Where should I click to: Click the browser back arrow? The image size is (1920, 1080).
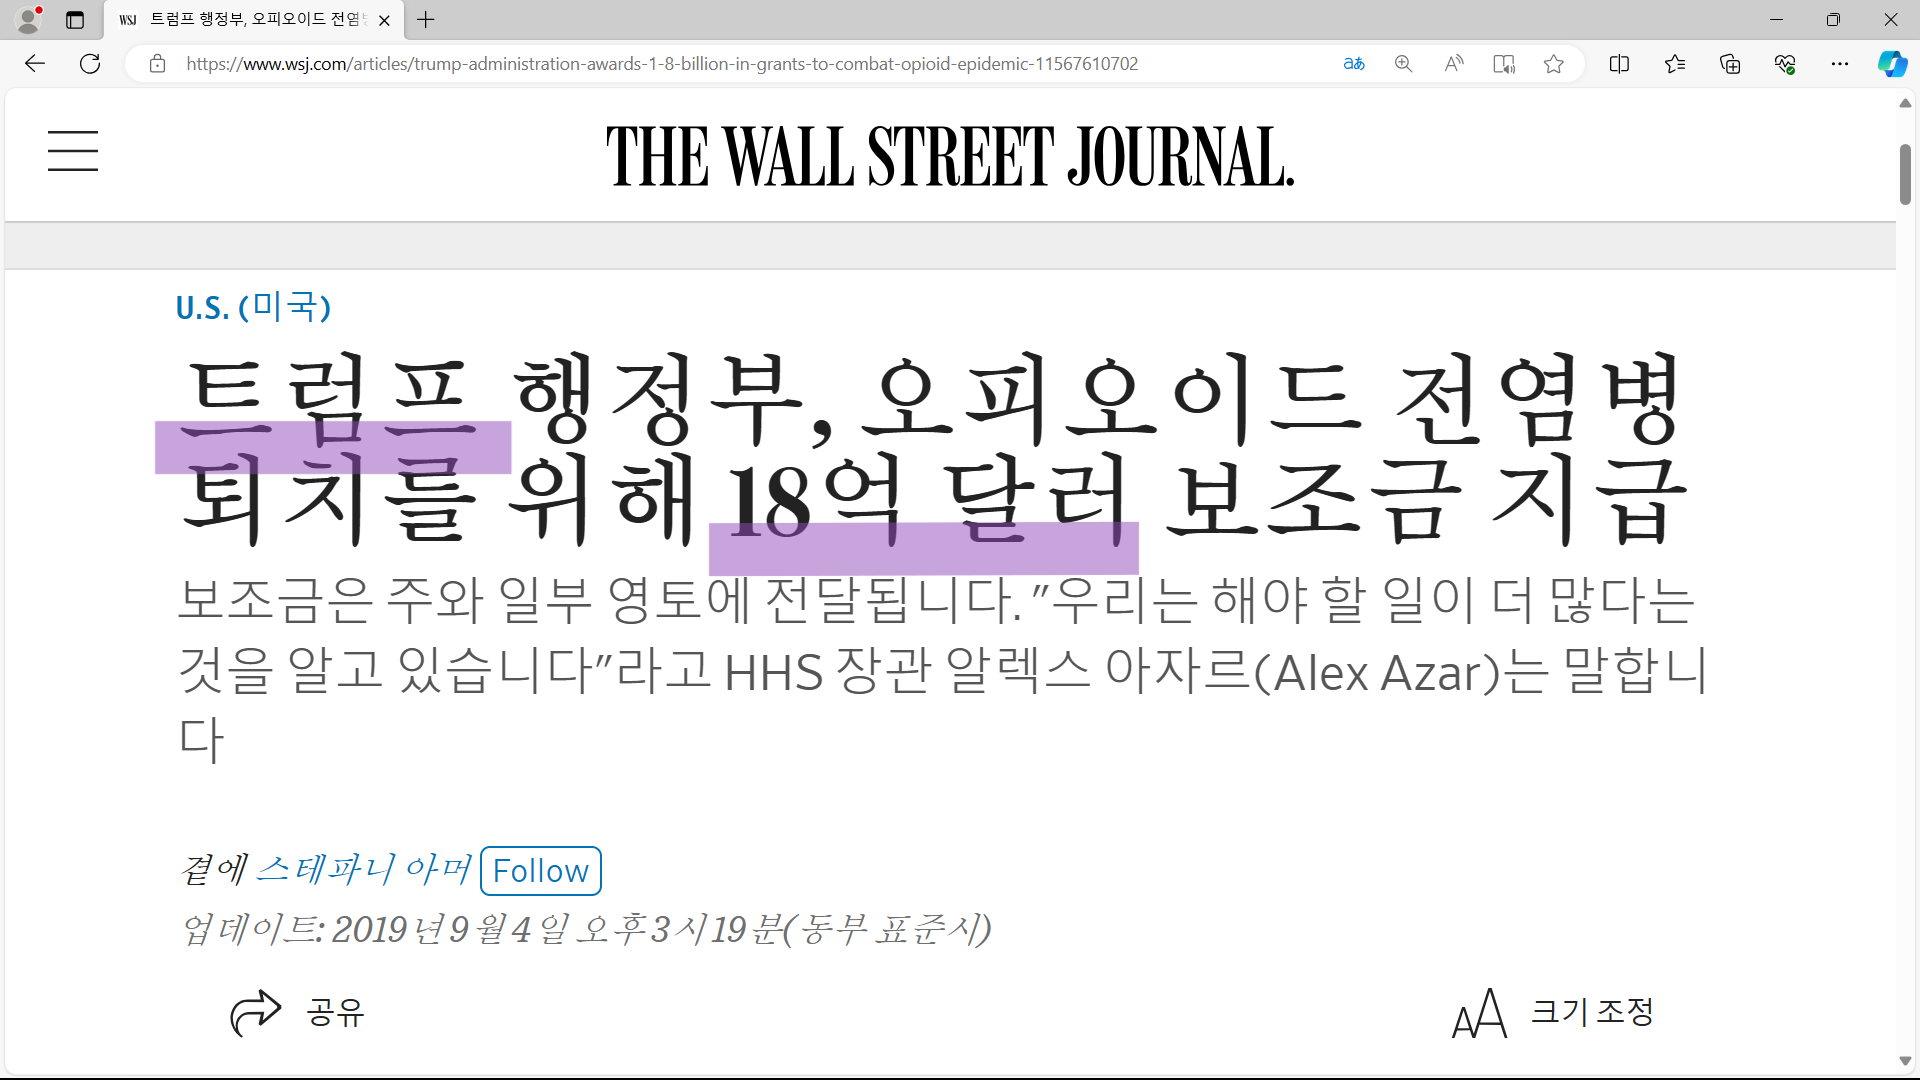pos(35,64)
